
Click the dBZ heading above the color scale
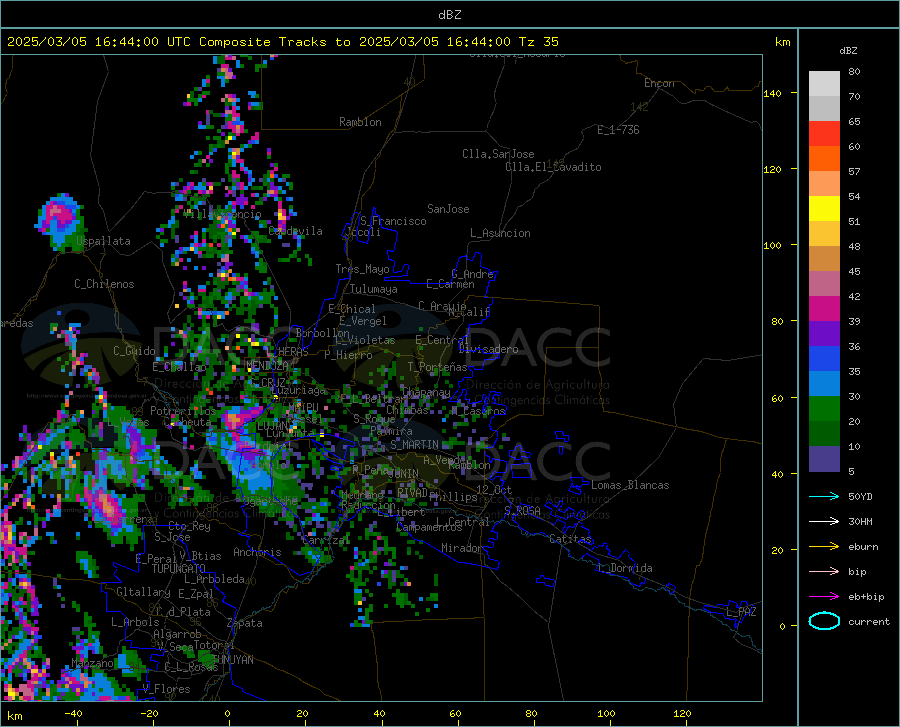848,50
